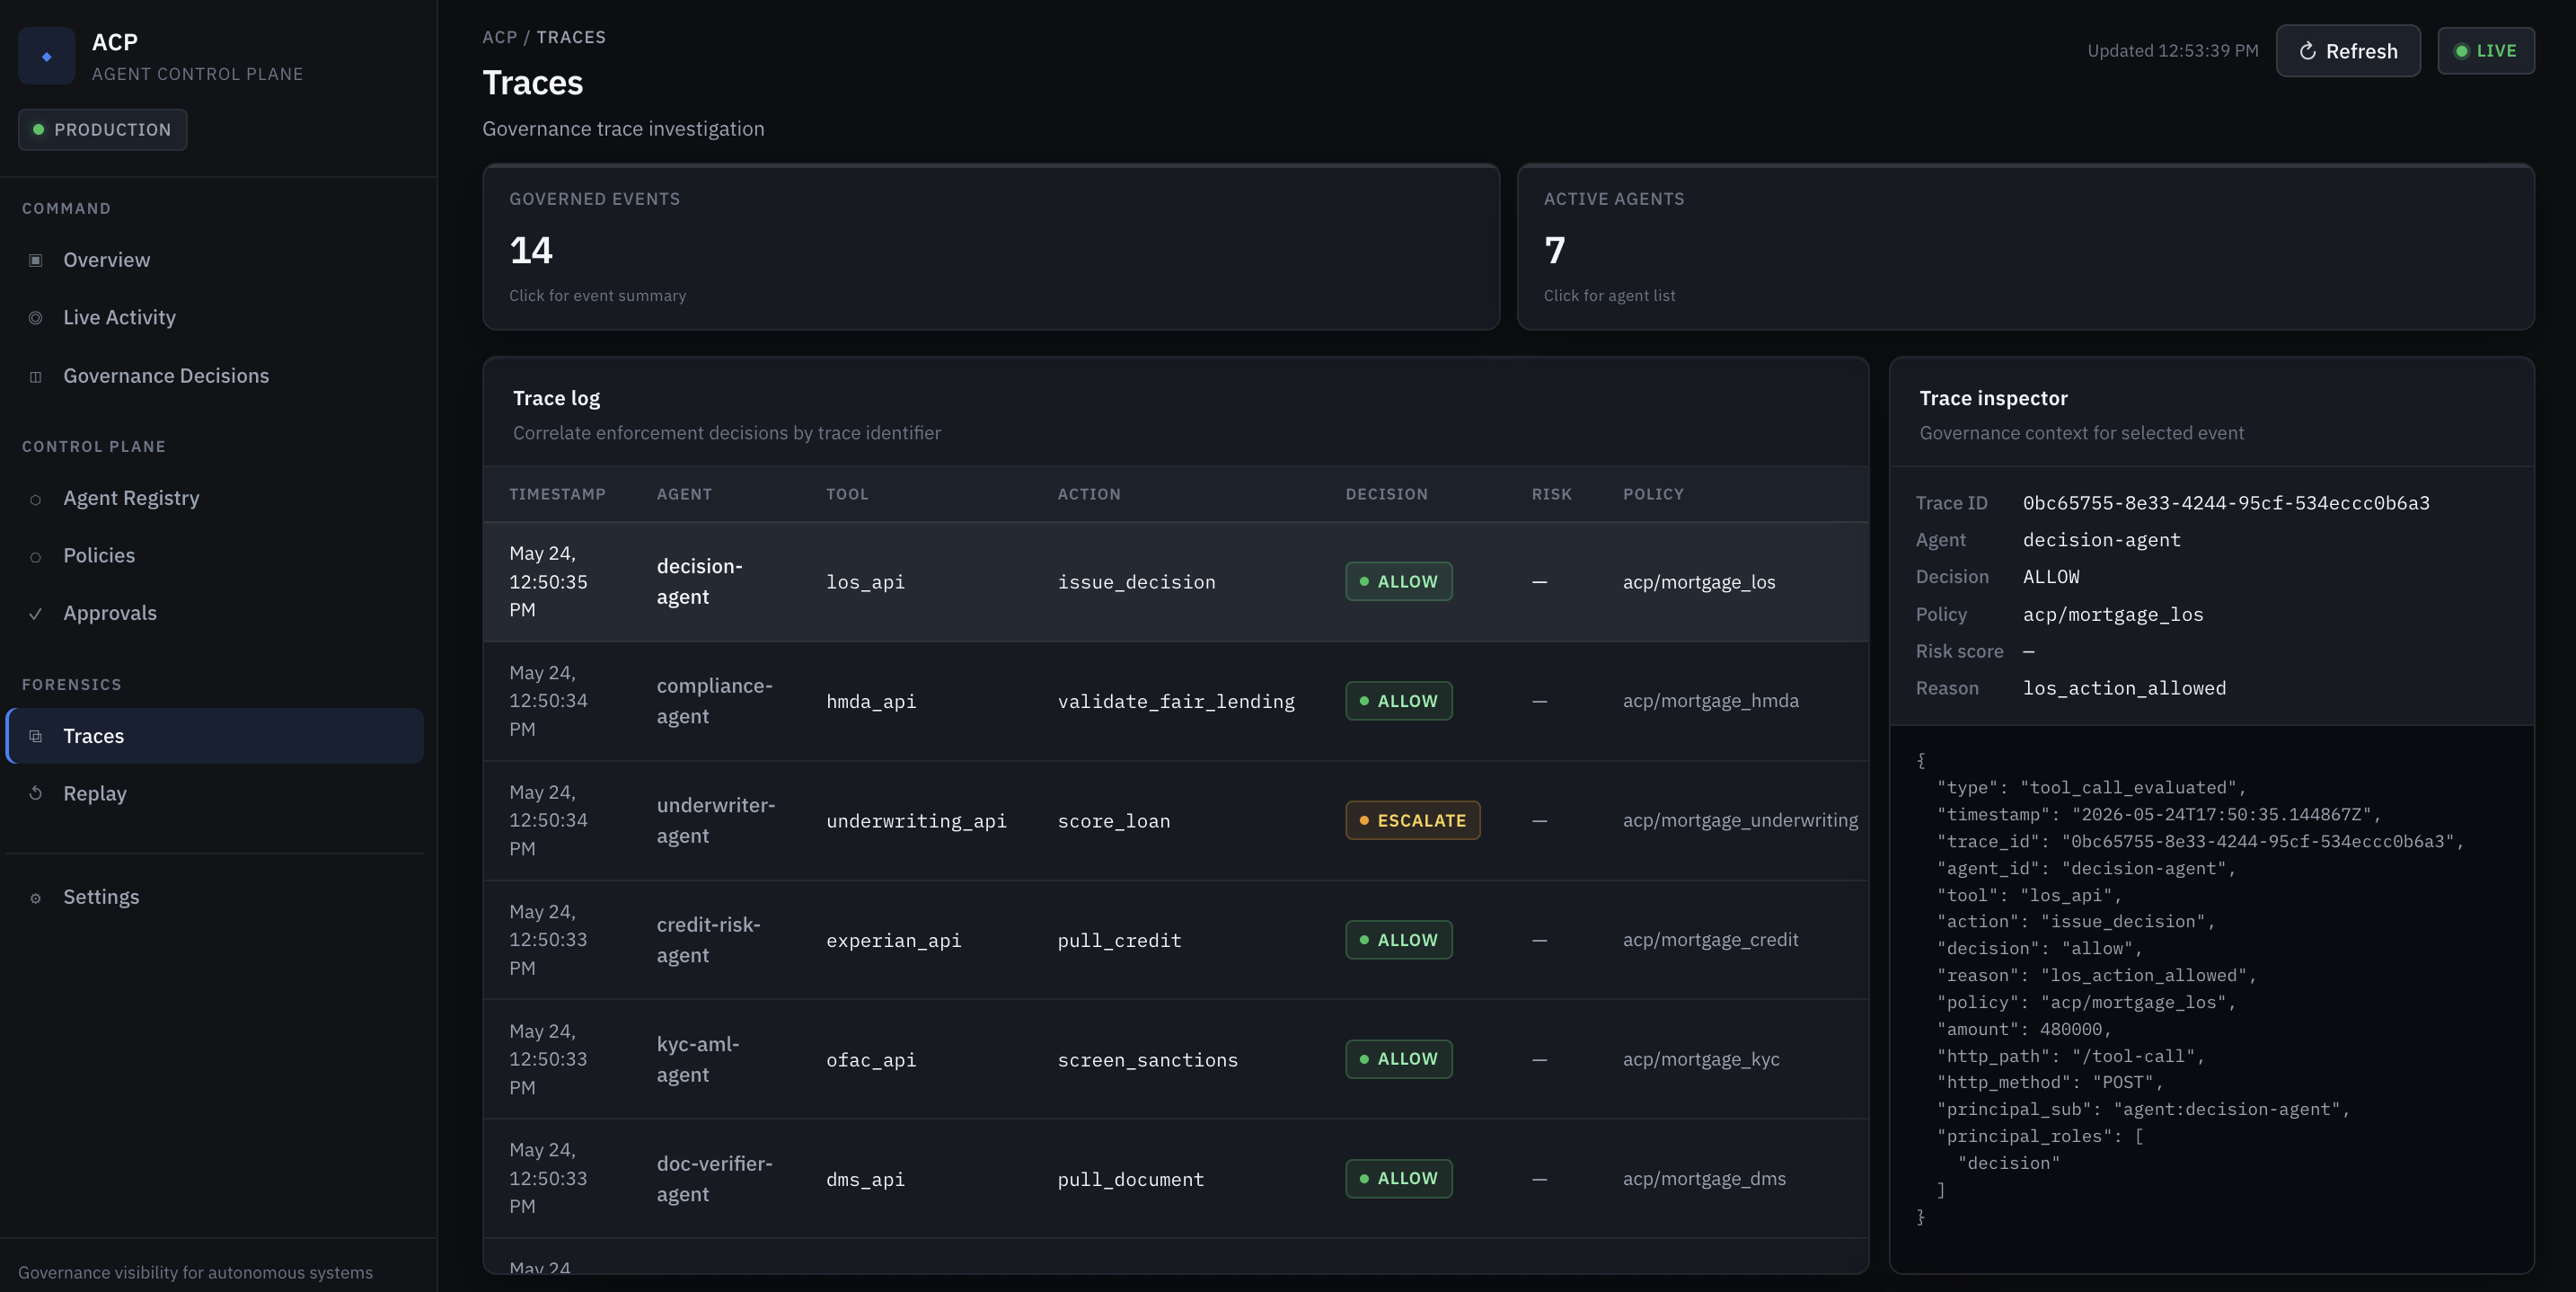The image size is (2576, 1292).
Task: Open the Overview page
Action: [x=215, y=260]
